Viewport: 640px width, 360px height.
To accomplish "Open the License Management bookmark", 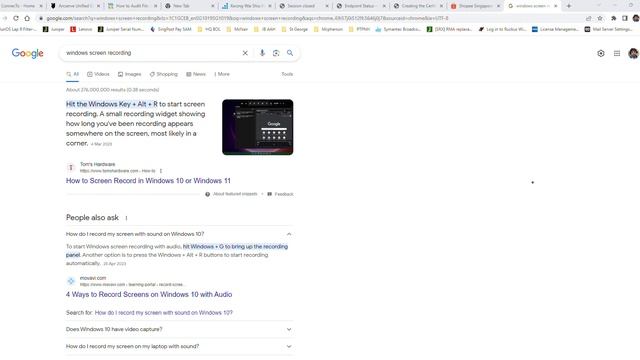I will (x=555, y=29).
